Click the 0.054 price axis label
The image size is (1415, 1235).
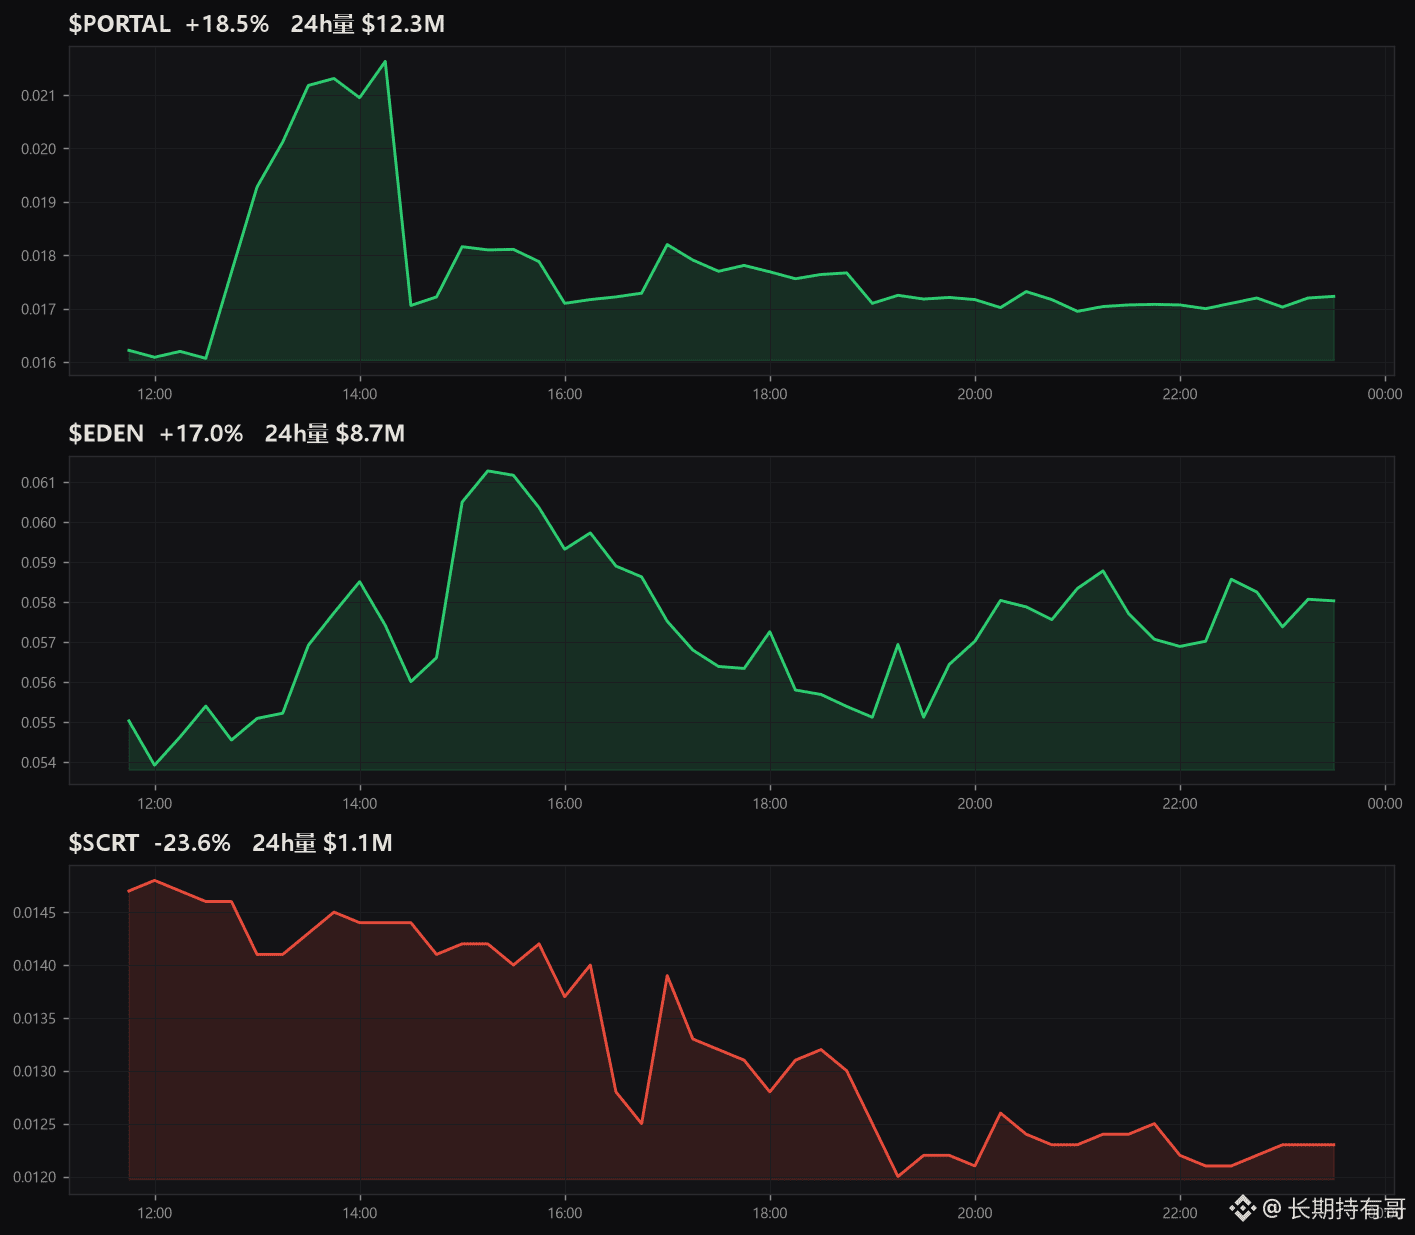[x=39, y=762]
